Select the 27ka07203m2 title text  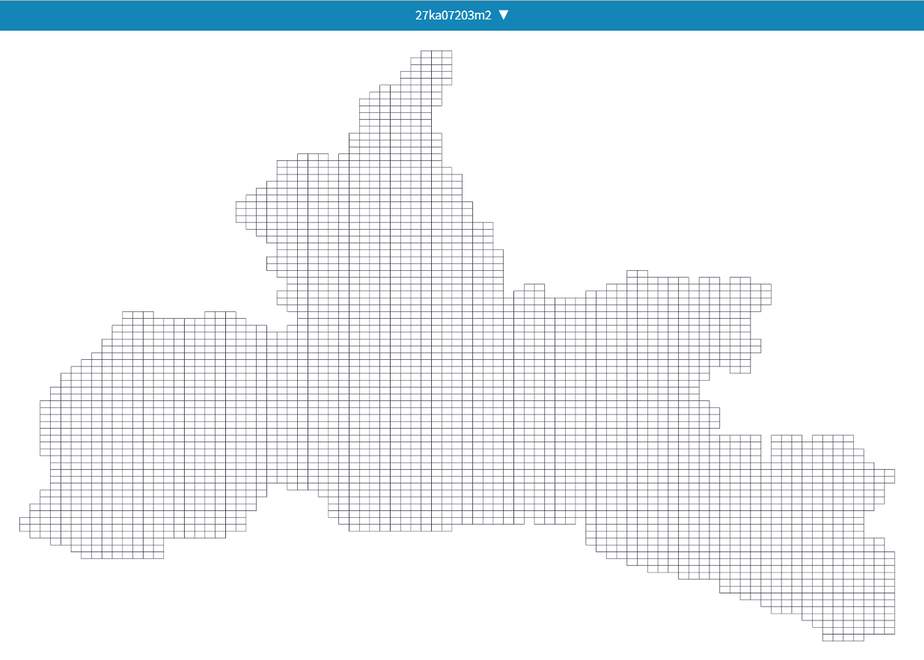coord(453,15)
